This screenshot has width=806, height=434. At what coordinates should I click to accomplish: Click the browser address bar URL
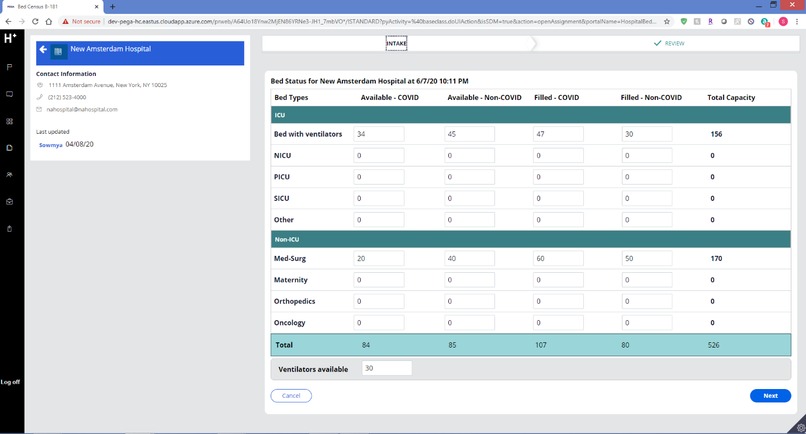[381, 22]
